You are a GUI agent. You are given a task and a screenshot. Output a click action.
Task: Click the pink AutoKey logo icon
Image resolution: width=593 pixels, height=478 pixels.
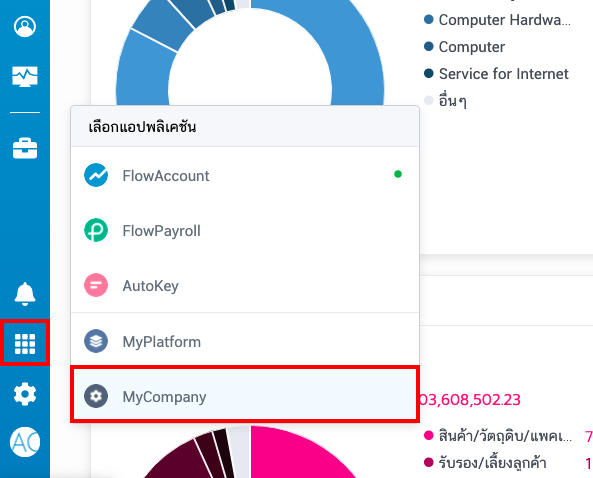pyautogui.click(x=96, y=285)
